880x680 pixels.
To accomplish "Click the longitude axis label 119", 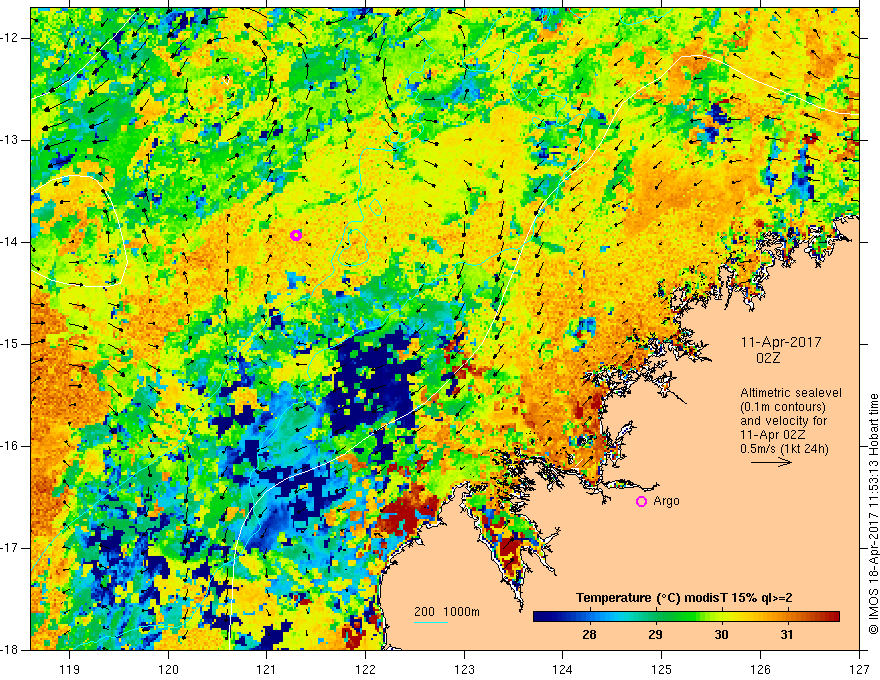I will point(70,669).
